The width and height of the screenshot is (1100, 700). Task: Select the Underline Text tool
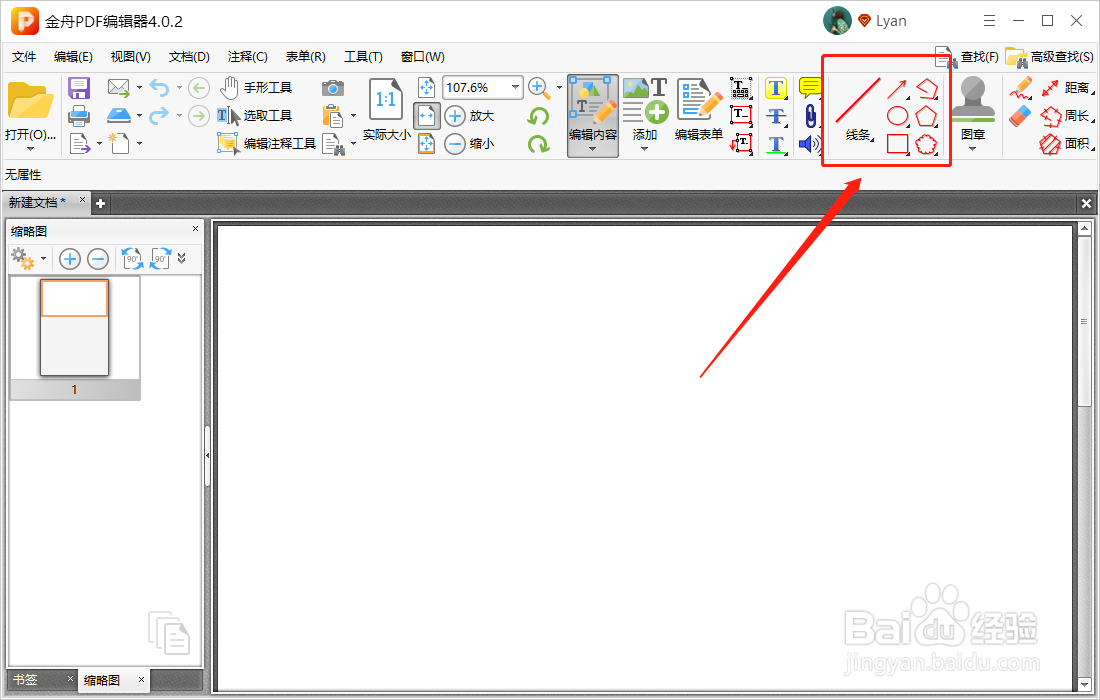coord(776,144)
